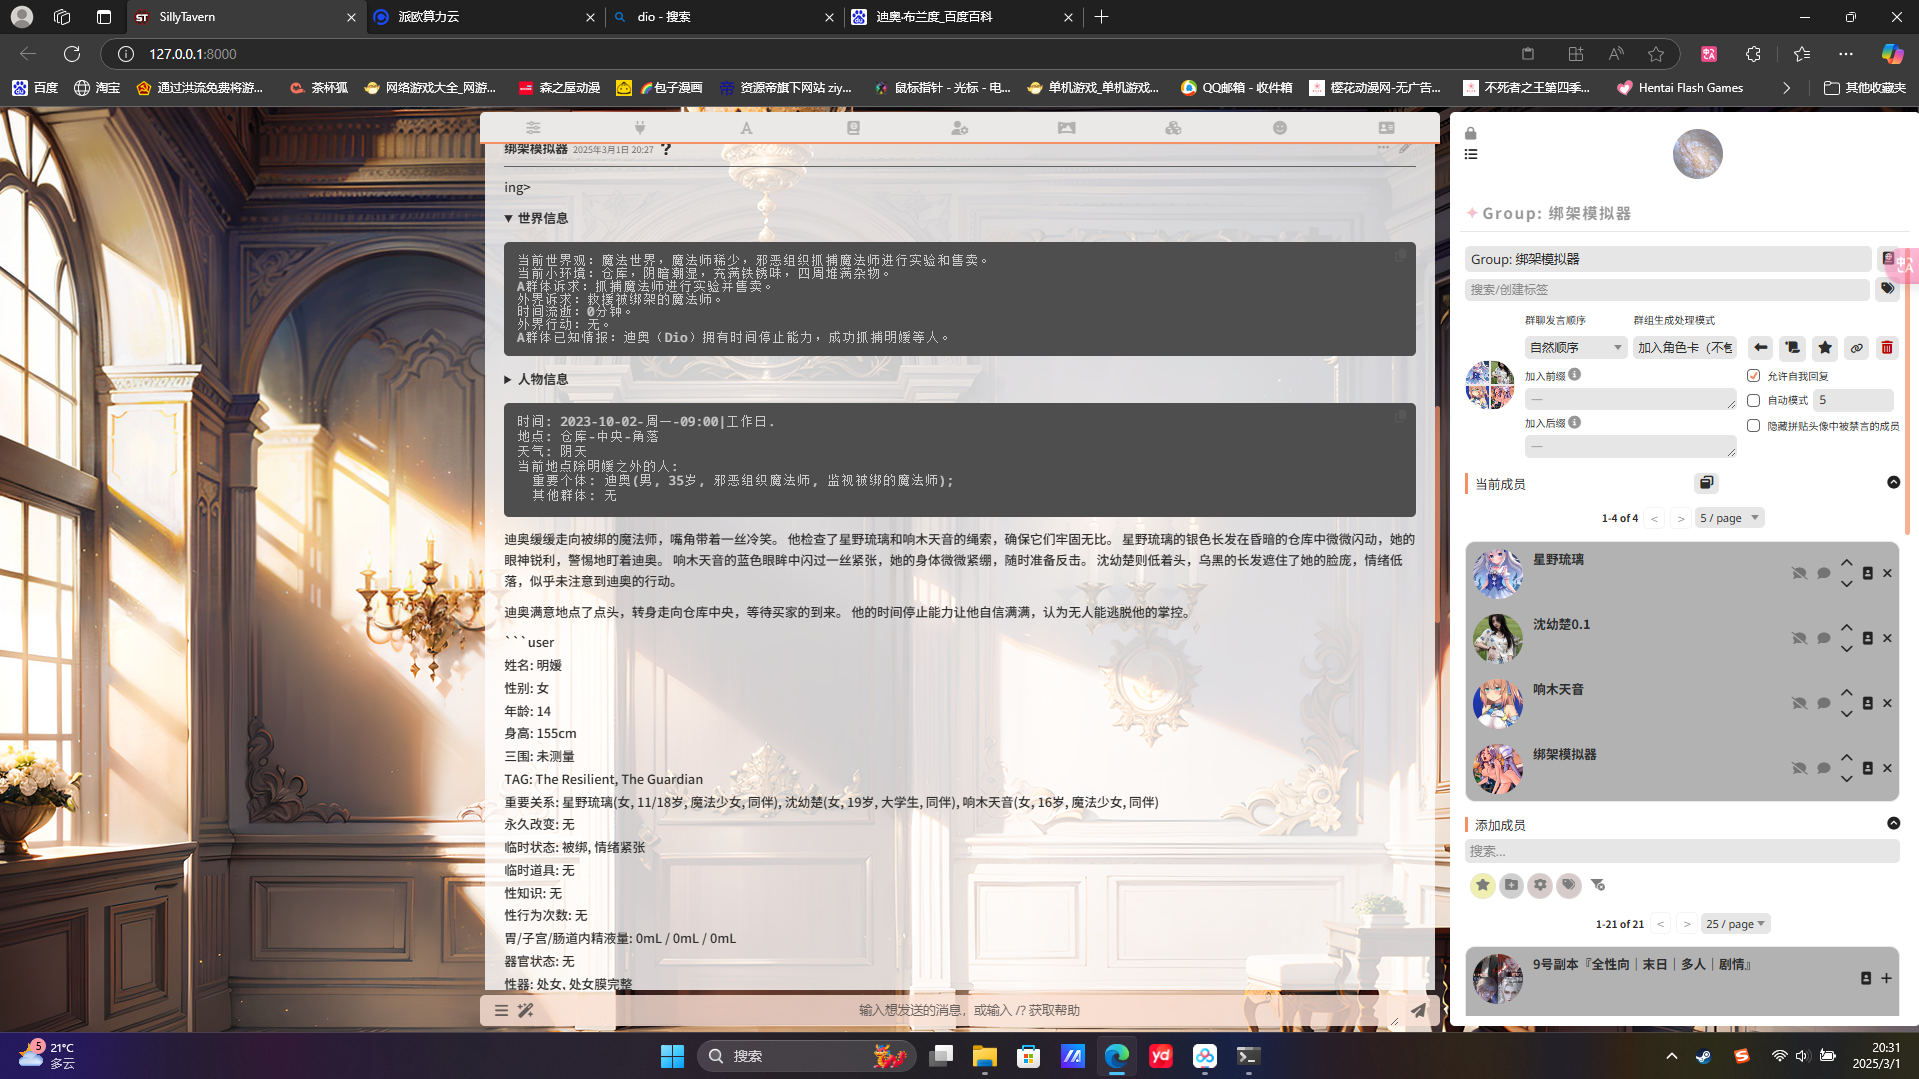
Task: Toggle the 允许自我回复 checkbox
Action: point(1753,376)
